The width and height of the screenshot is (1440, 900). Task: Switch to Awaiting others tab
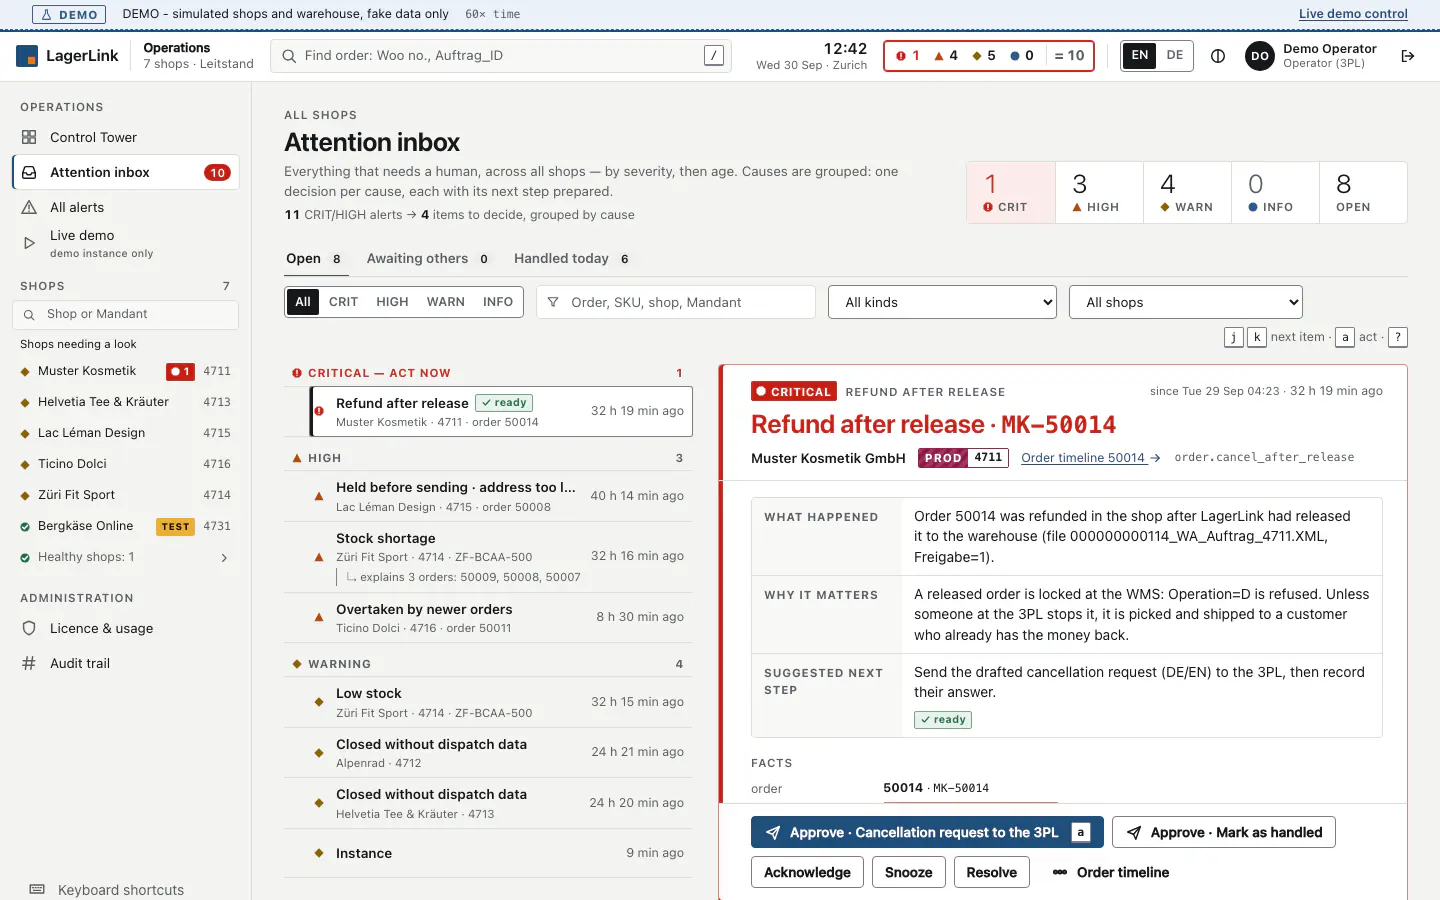pyautogui.click(x=427, y=259)
